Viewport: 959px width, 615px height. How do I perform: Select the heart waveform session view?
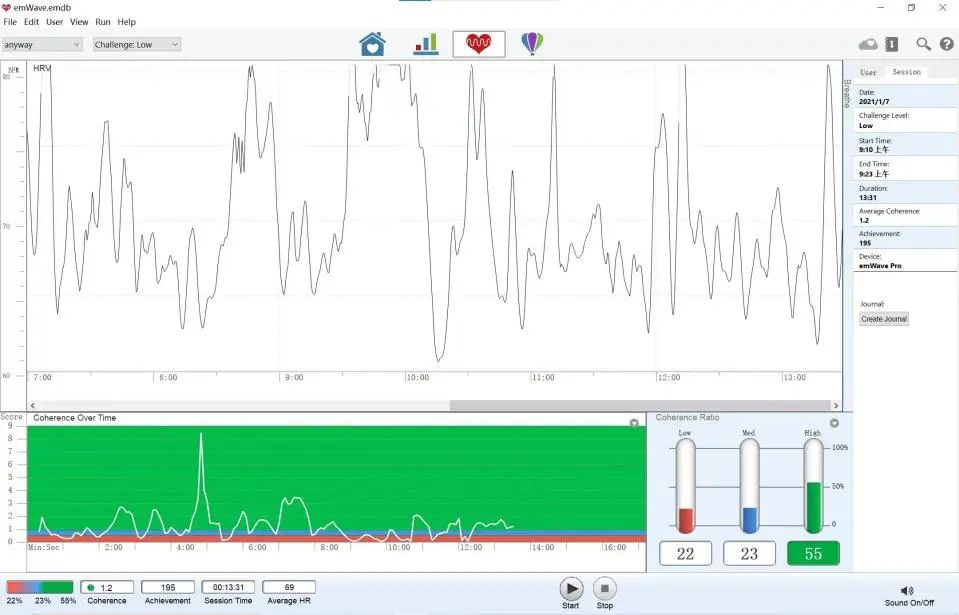[479, 44]
